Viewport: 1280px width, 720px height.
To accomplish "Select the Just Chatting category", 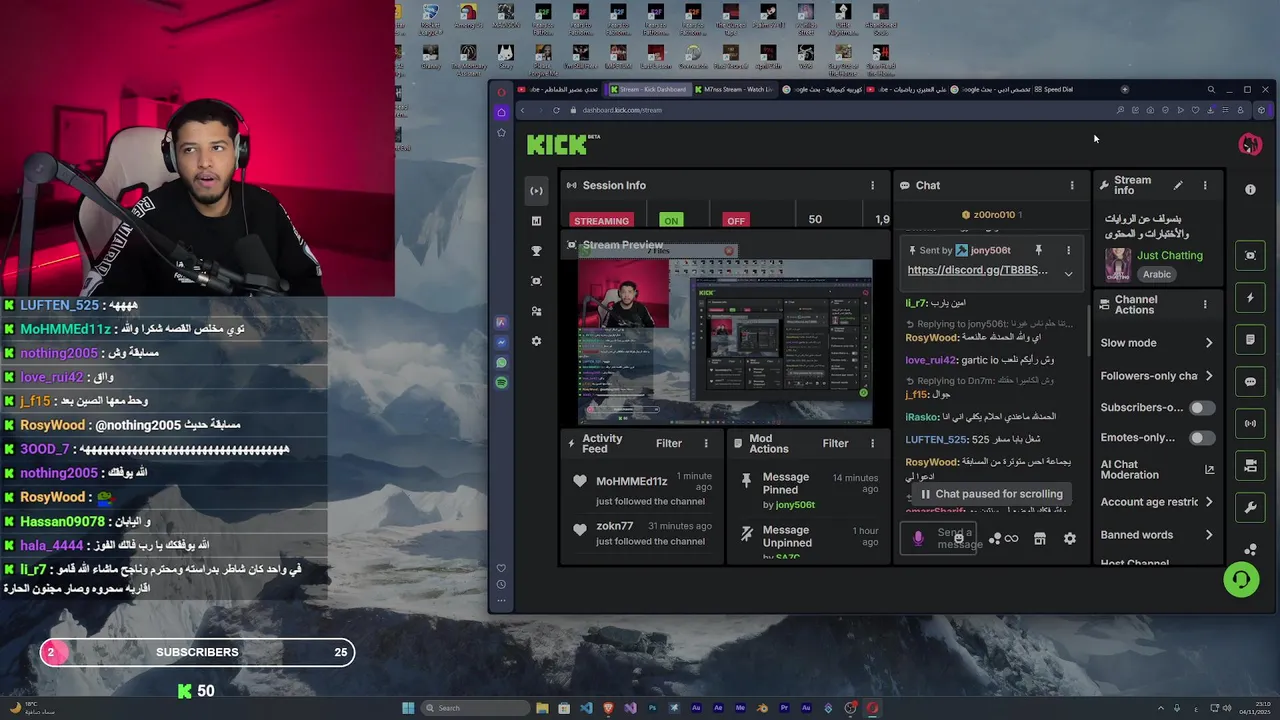I will [x=1170, y=255].
